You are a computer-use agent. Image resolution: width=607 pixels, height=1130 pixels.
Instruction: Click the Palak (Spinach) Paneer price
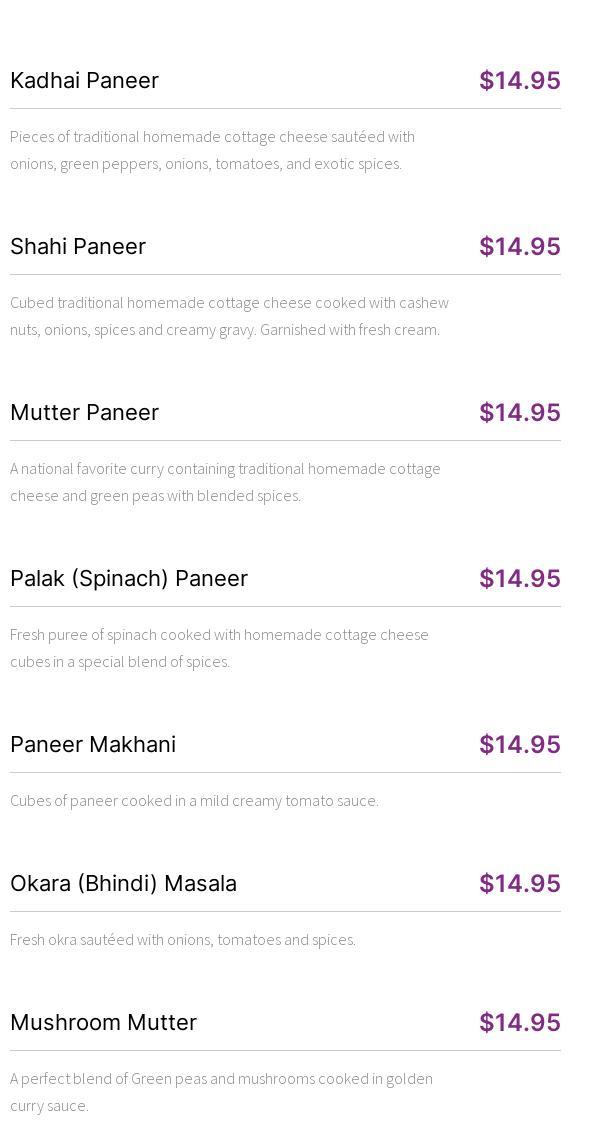519,578
